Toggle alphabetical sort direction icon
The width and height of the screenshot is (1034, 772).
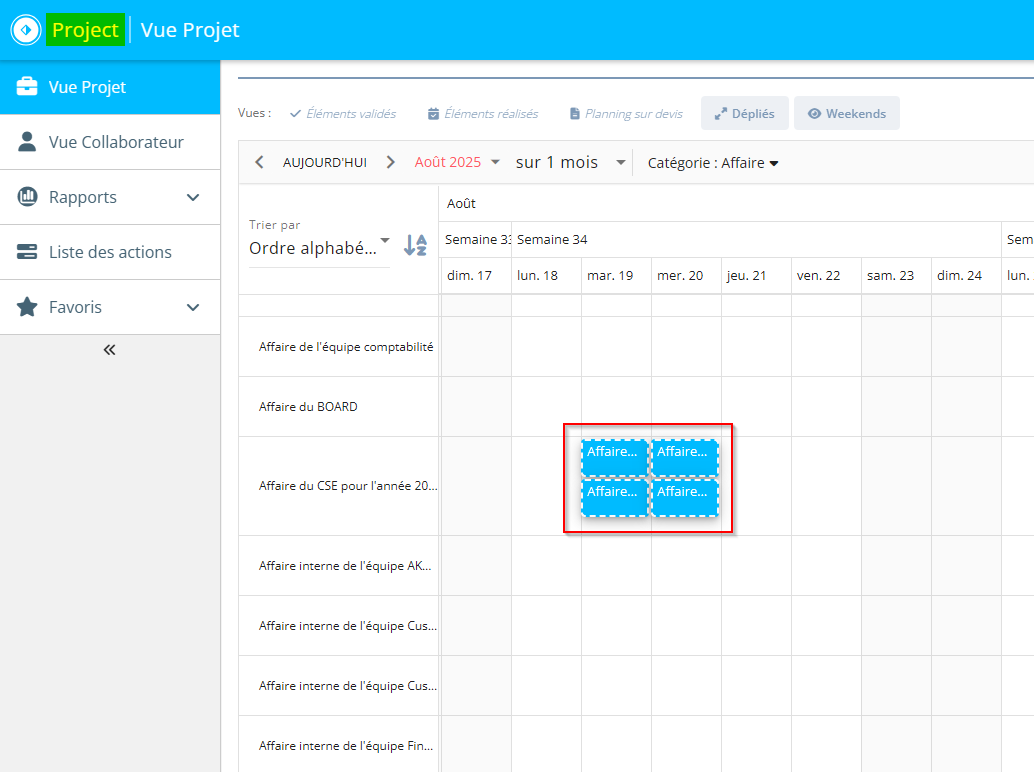pyautogui.click(x=415, y=245)
